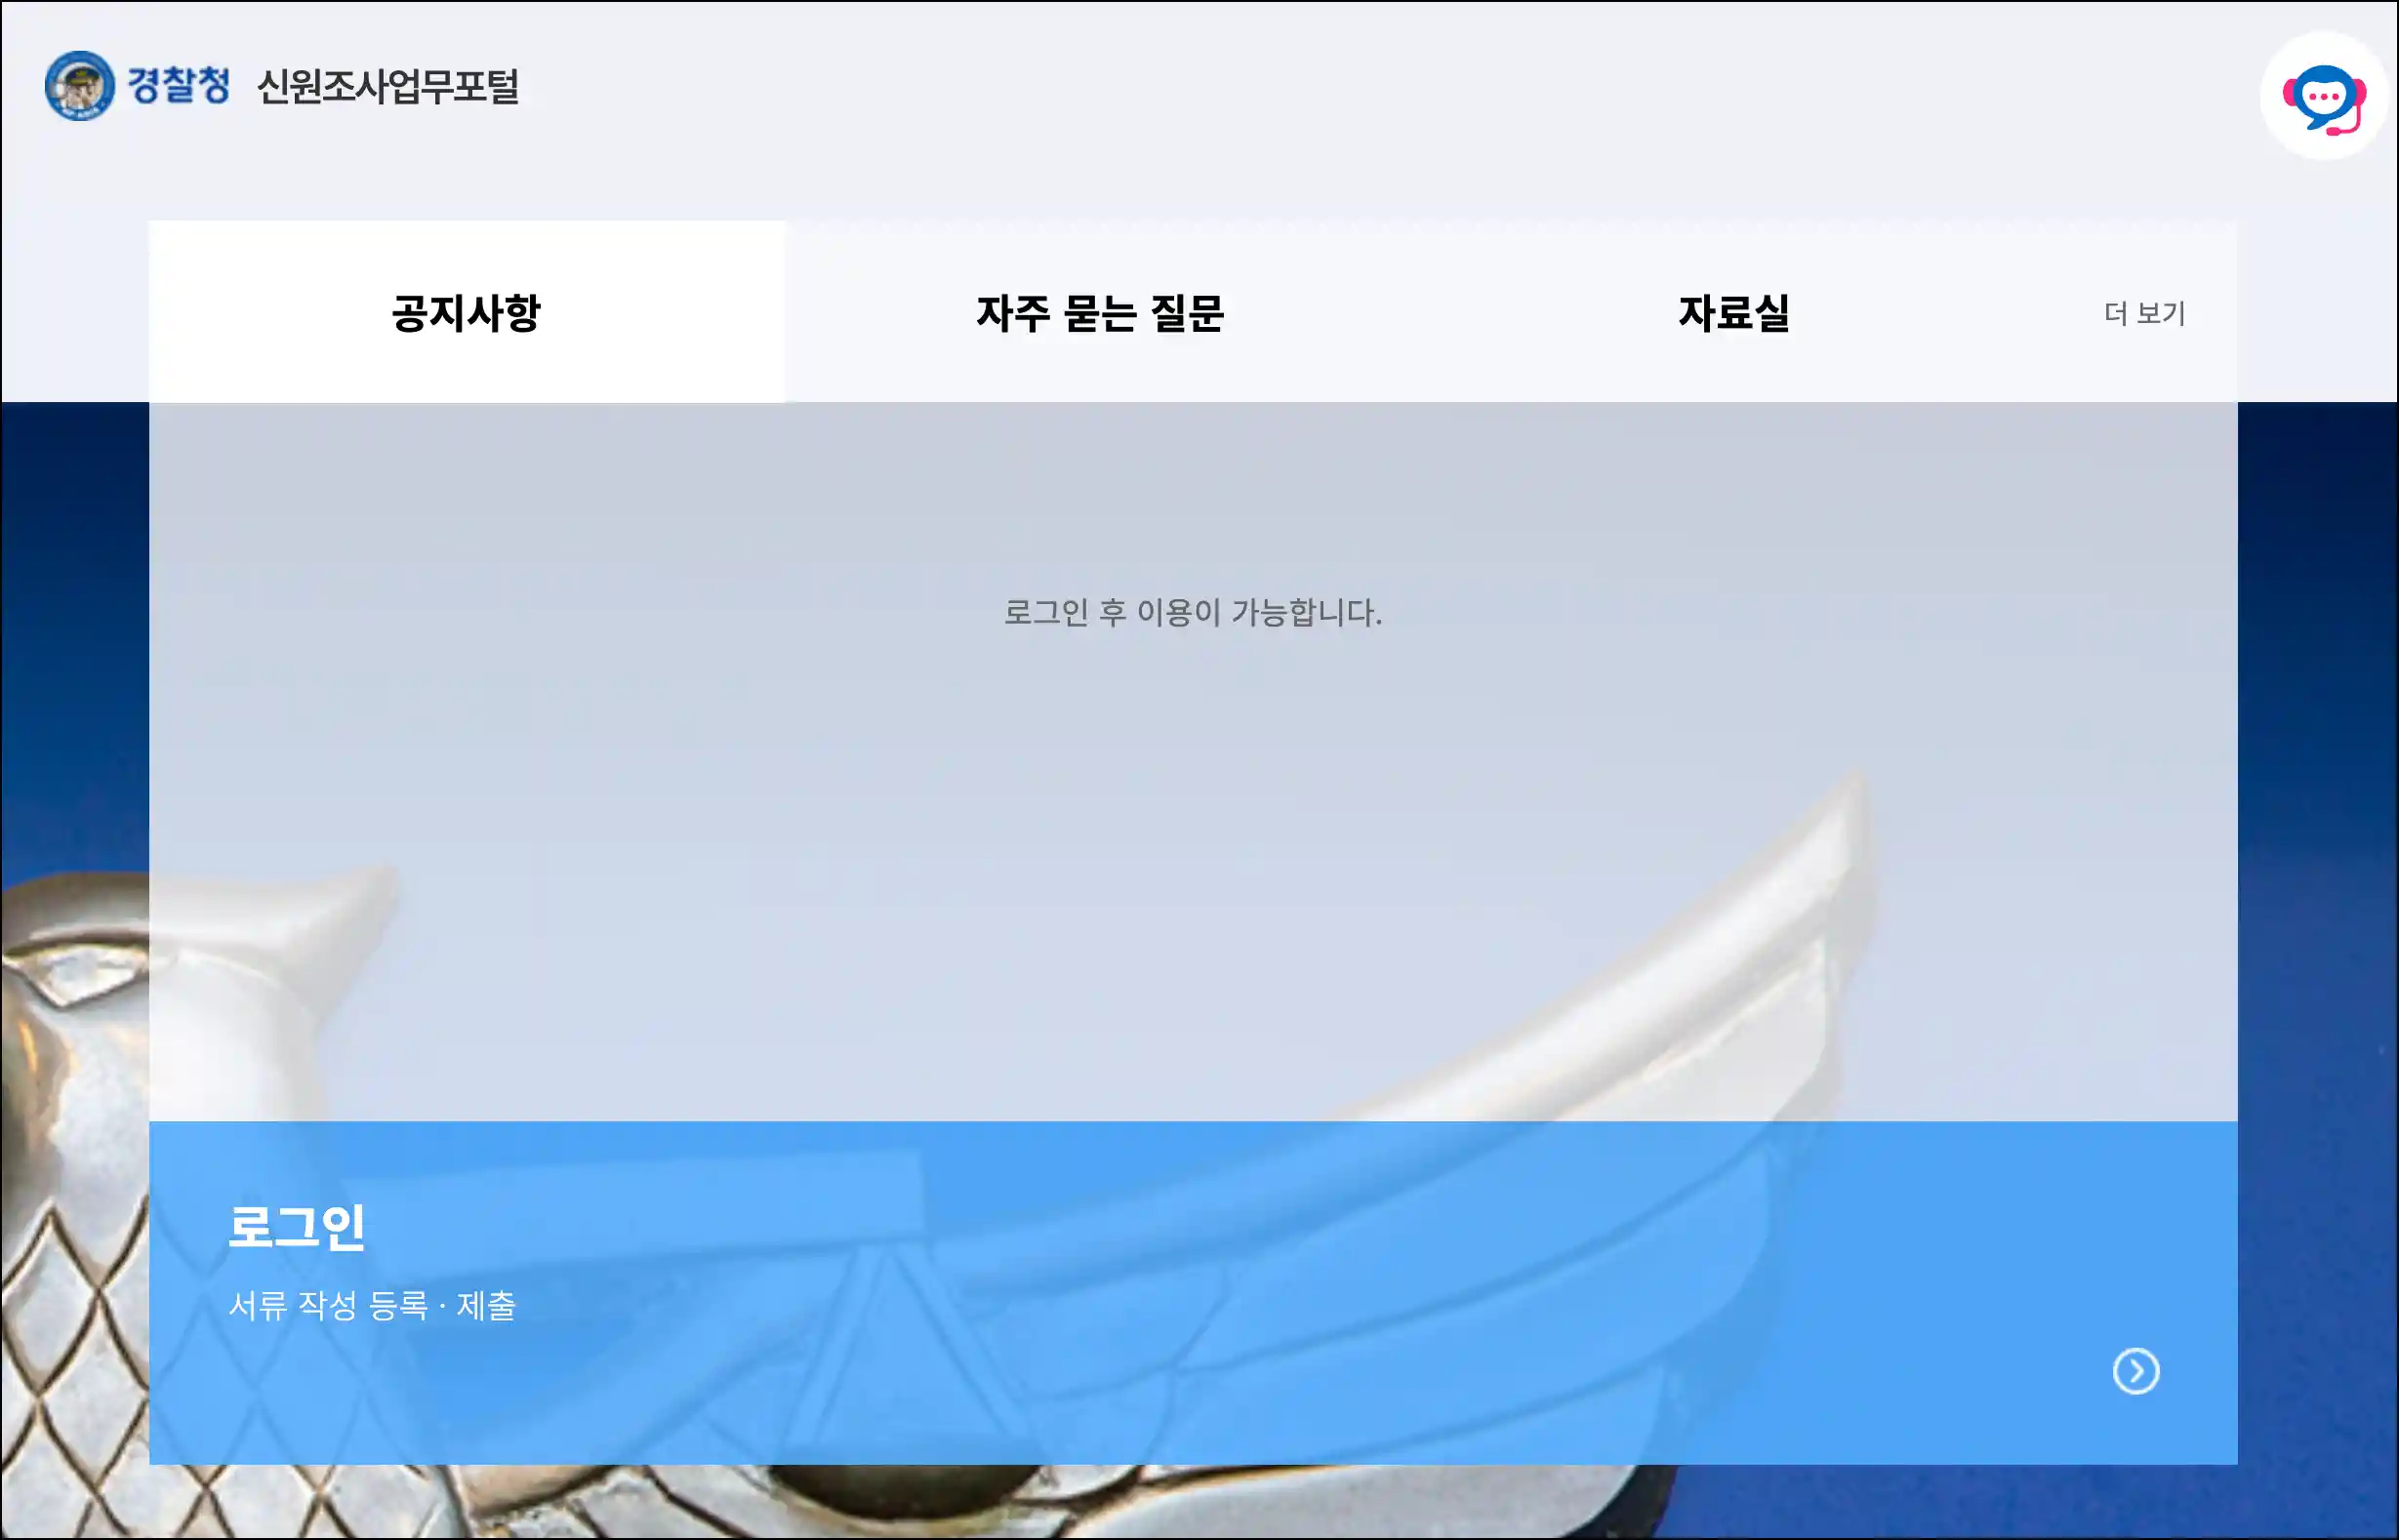
Task: Click the 경찰청 police emblem logo
Action: 79,85
